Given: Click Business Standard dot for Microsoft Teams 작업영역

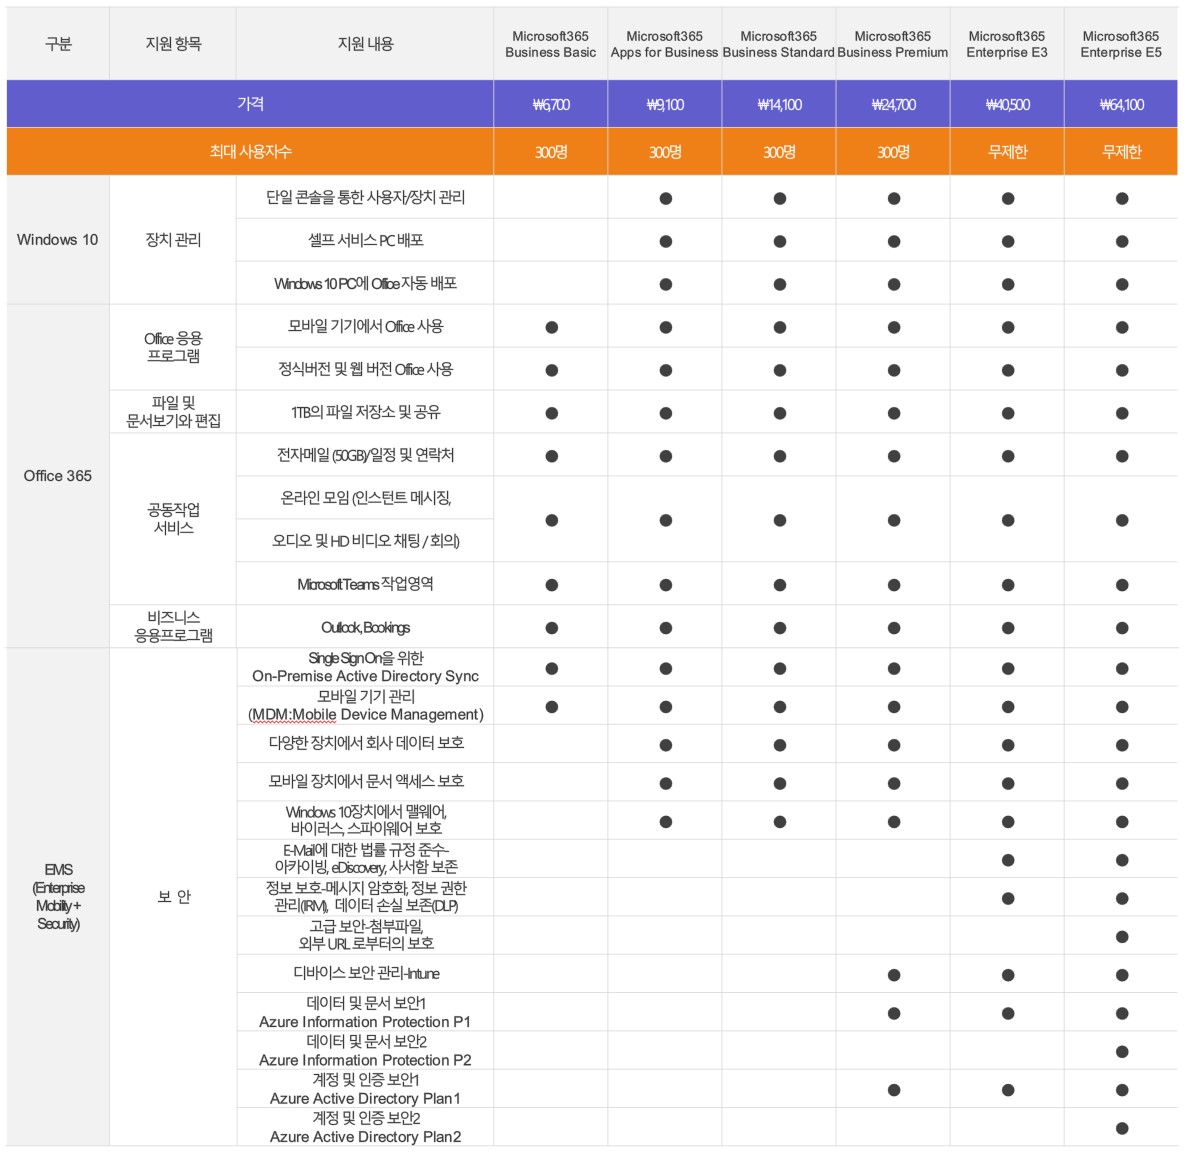Looking at the screenshot, I should 780,585.
